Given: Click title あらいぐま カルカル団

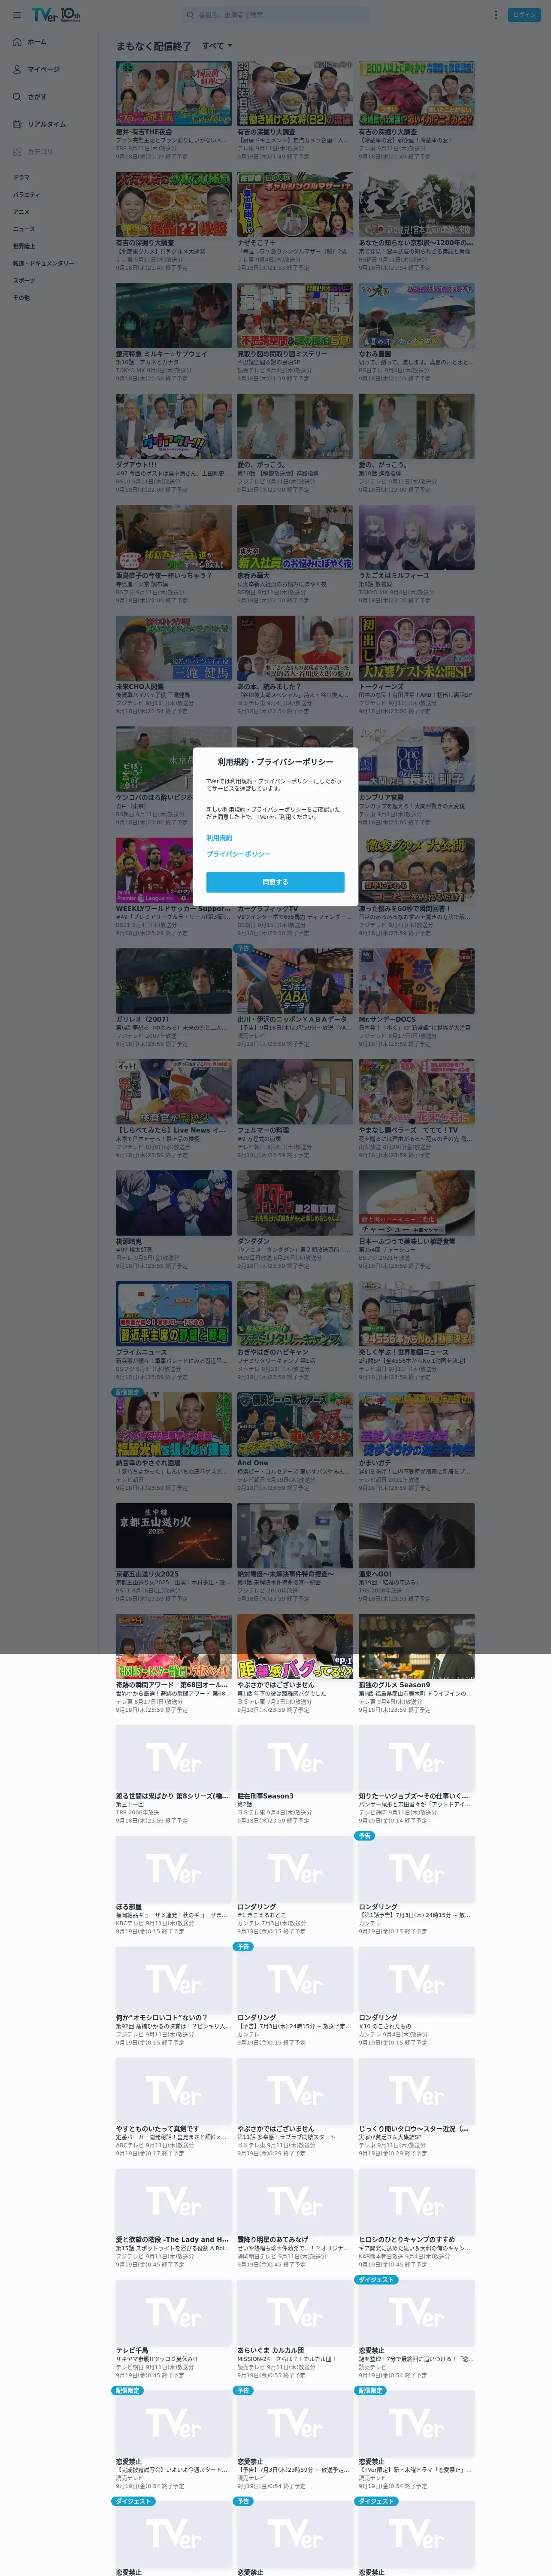Looking at the screenshot, I should 270,2351.
